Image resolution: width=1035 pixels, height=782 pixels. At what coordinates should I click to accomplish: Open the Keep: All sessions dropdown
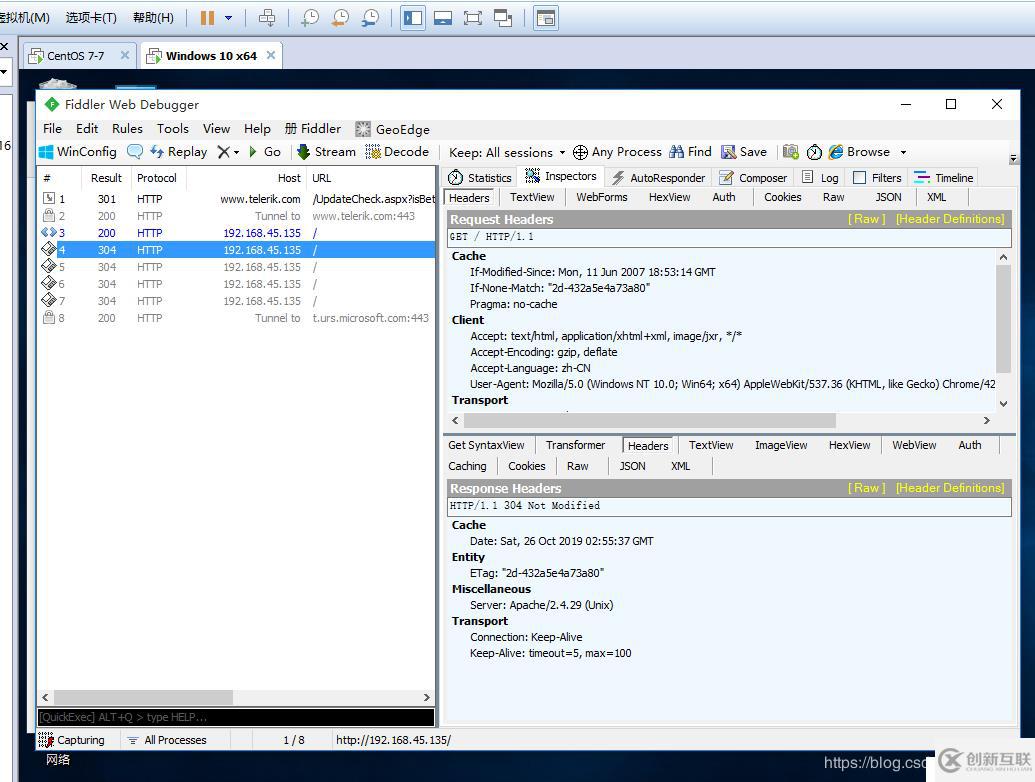pos(507,152)
